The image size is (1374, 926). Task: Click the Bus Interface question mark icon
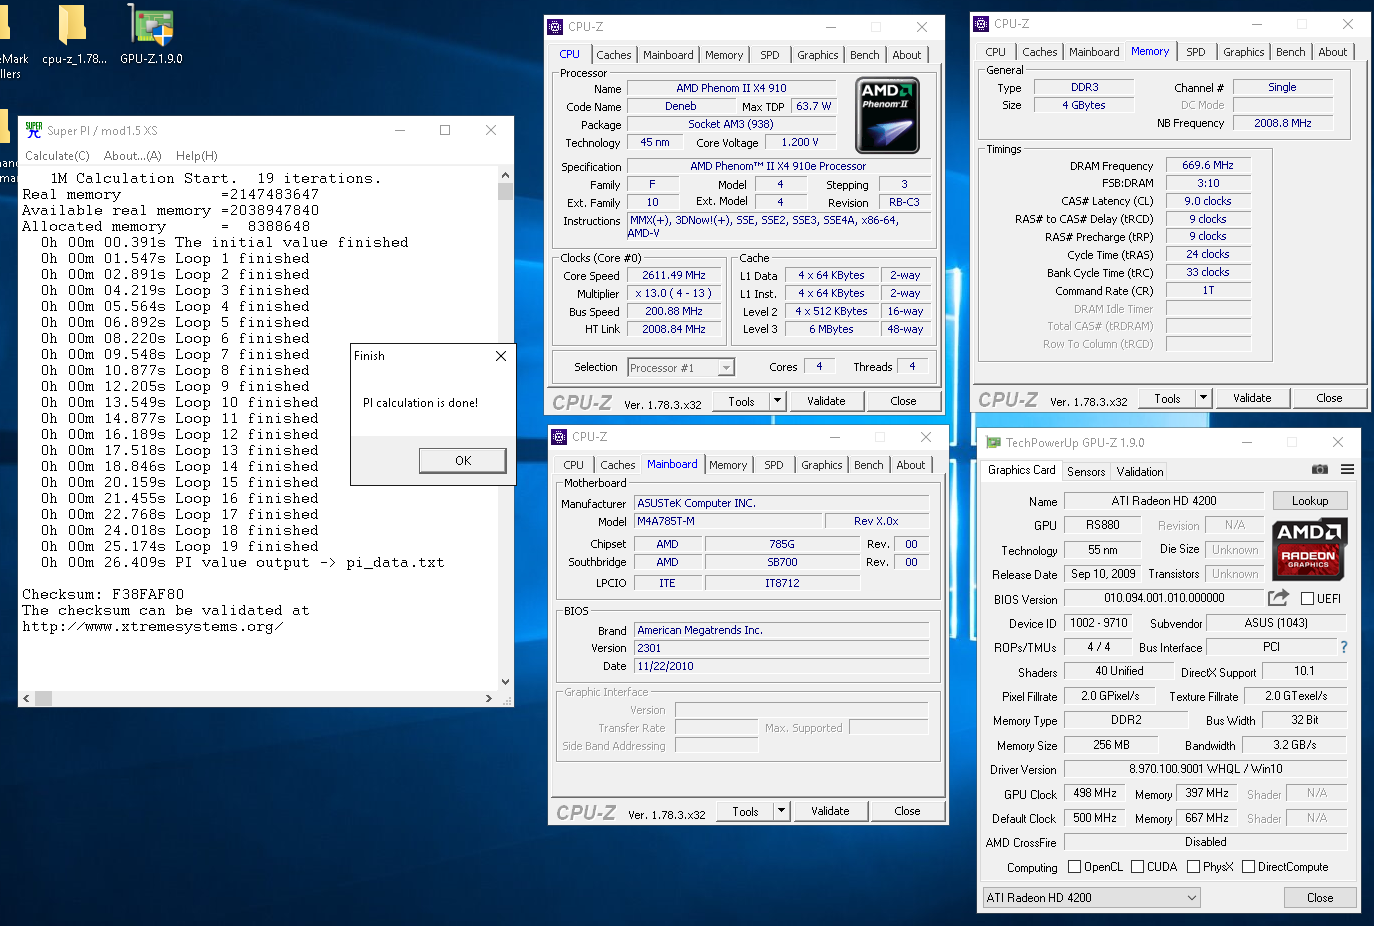pyautogui.click(x=1344, y=647)
